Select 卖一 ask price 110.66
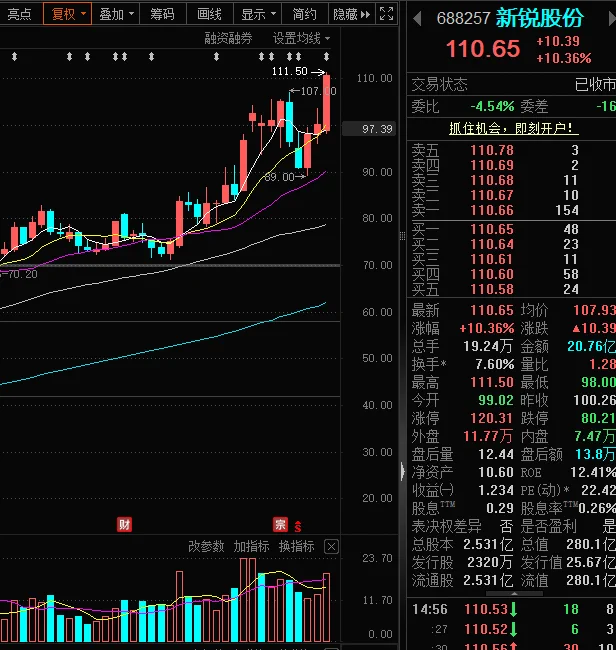 (492, 210)
